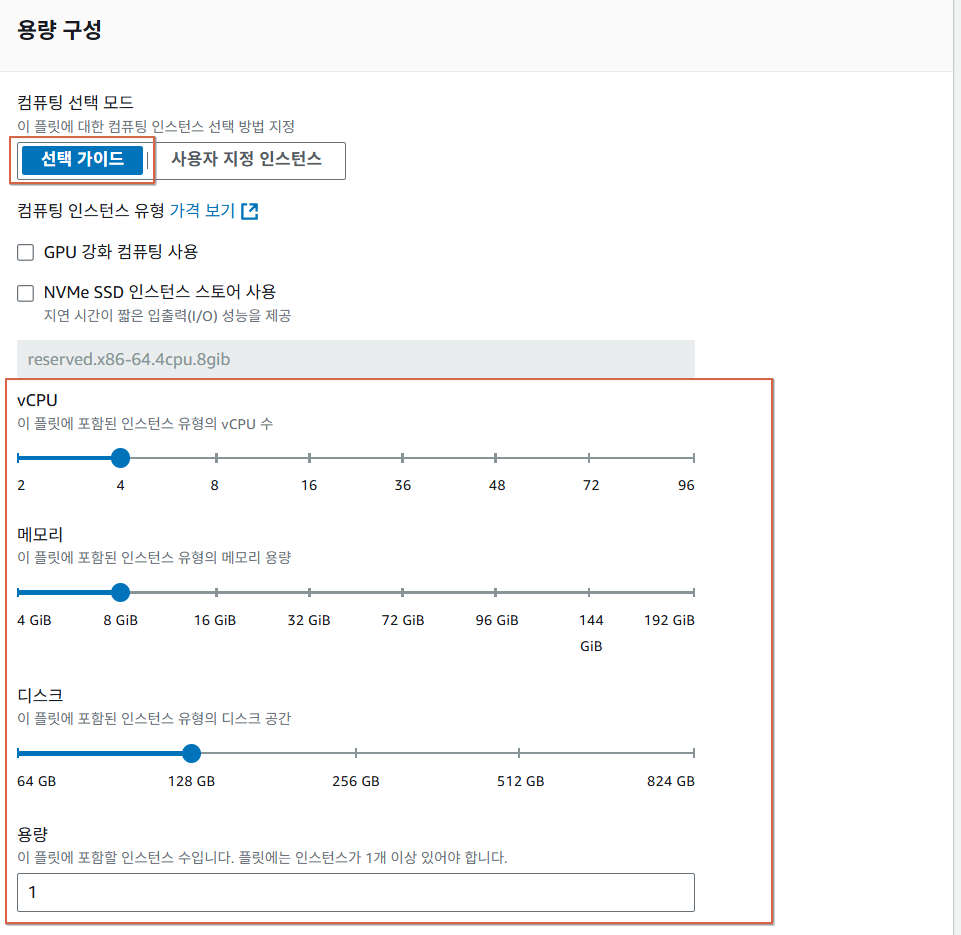Enable GPU 강화 컴퓨팅 사용 checkbox

27,252
